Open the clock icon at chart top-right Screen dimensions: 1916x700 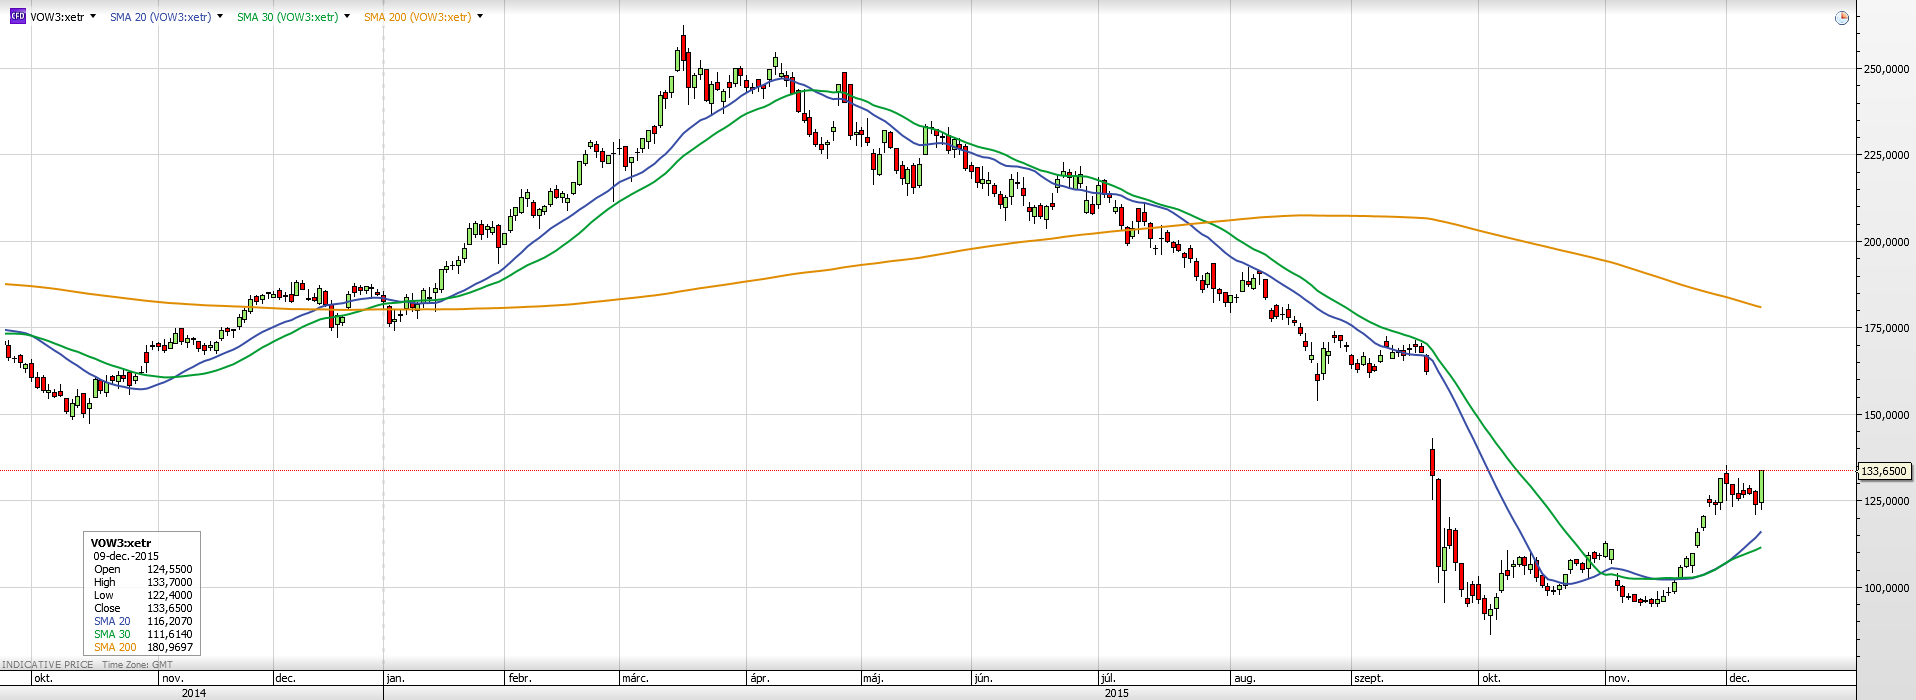tap(1842, 18)
